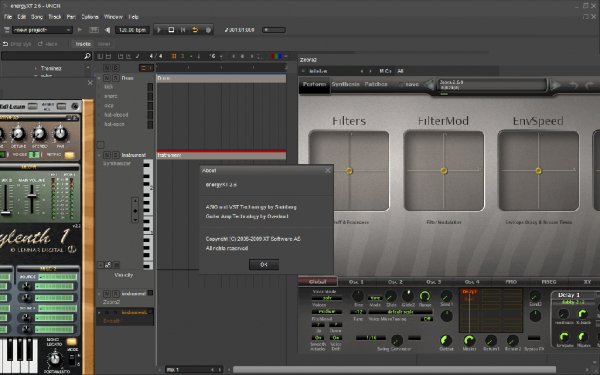Open the default scale microtuning dropdown
This screenshot has width=600, height=375.
[x=400, y=312]
